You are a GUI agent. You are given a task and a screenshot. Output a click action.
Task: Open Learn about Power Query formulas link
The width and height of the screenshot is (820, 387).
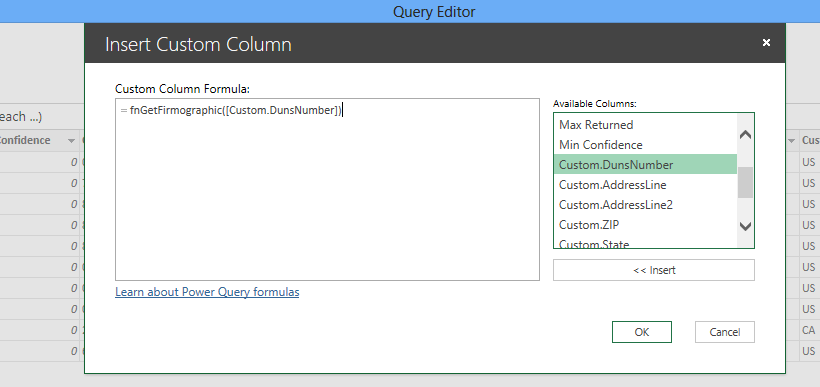[207, 292]
